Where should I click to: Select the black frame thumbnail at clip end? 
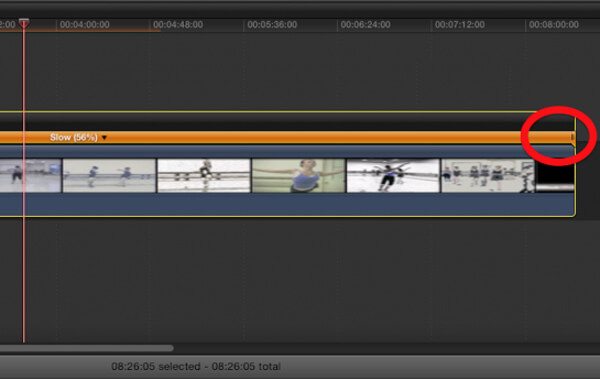pyautogui.click(x=554, y=176)
